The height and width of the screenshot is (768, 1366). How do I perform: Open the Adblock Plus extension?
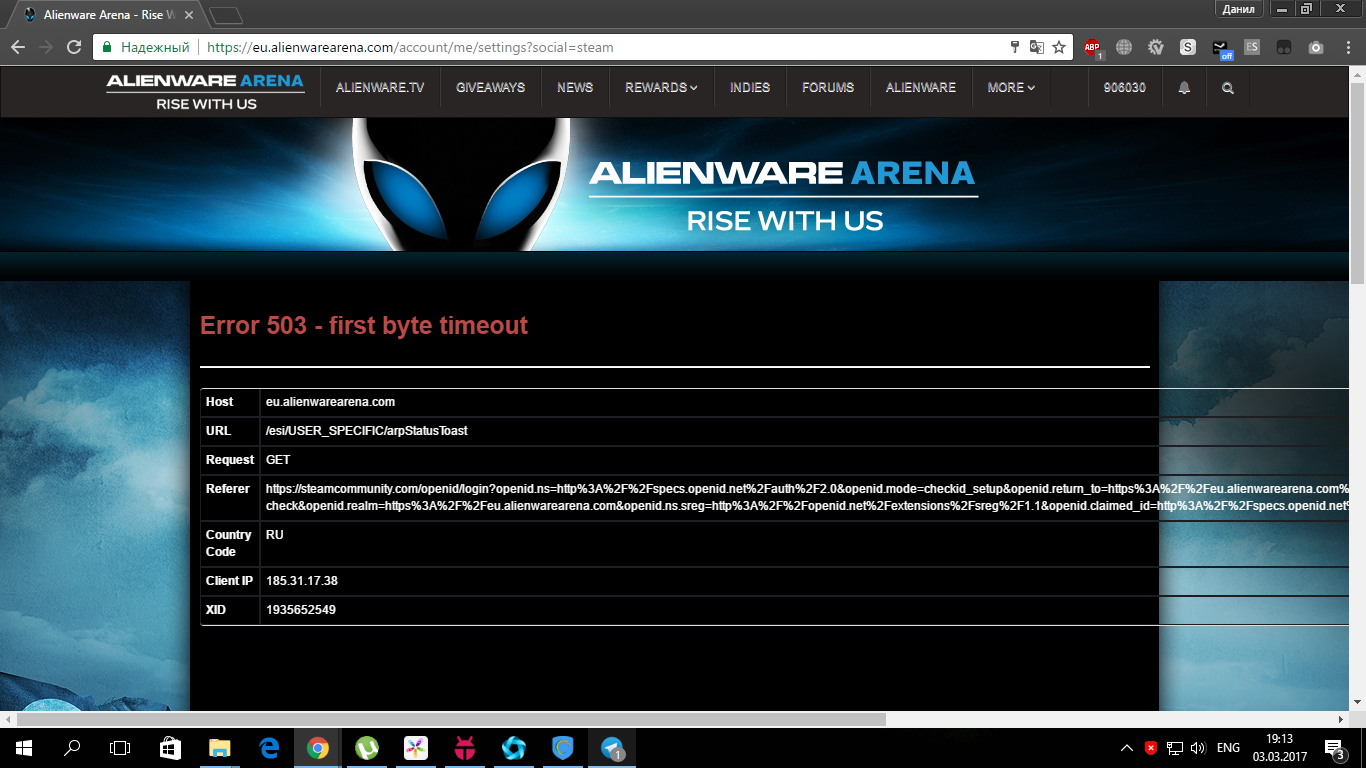click(1093, 47)
